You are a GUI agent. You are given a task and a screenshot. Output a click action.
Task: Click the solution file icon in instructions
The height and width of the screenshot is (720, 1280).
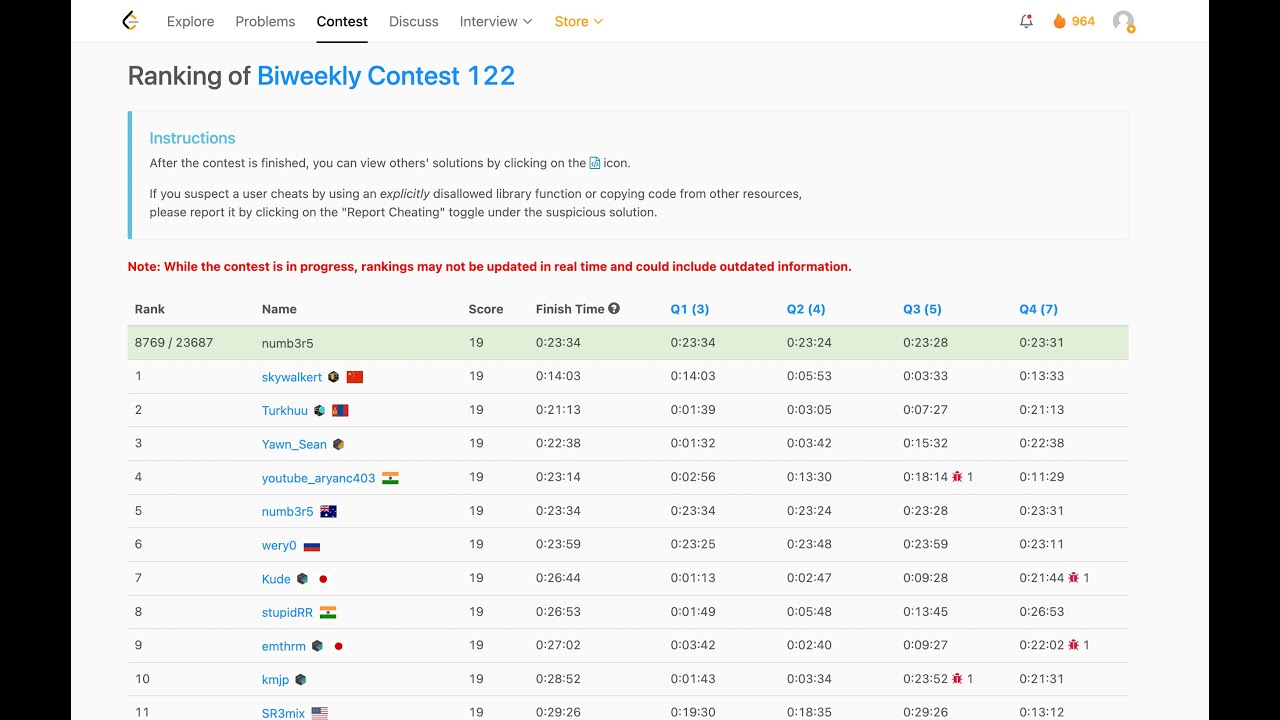[x=595, y=163]
